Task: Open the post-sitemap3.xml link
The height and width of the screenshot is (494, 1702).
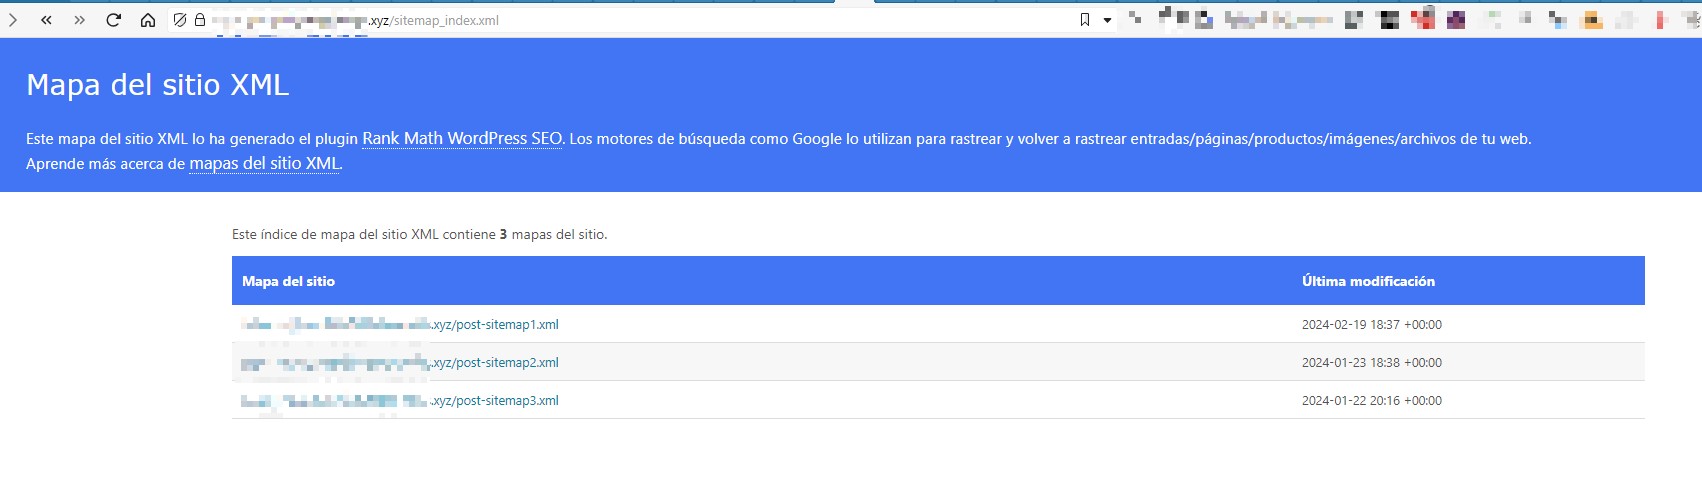Action: pos(496,401)
